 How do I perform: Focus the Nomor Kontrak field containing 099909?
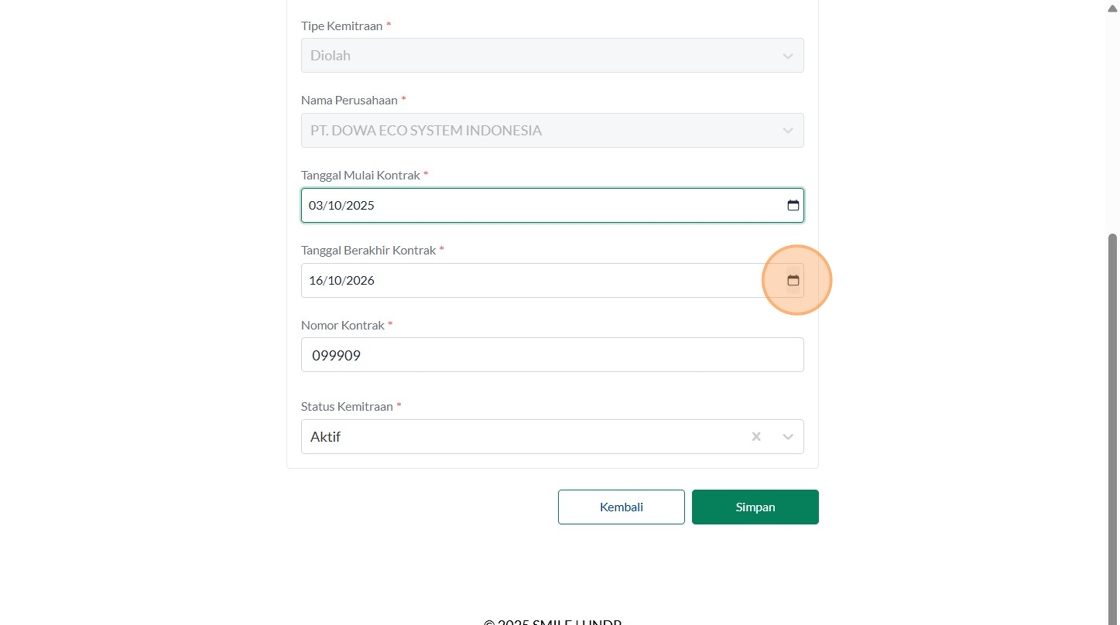[x=552, y=355]
